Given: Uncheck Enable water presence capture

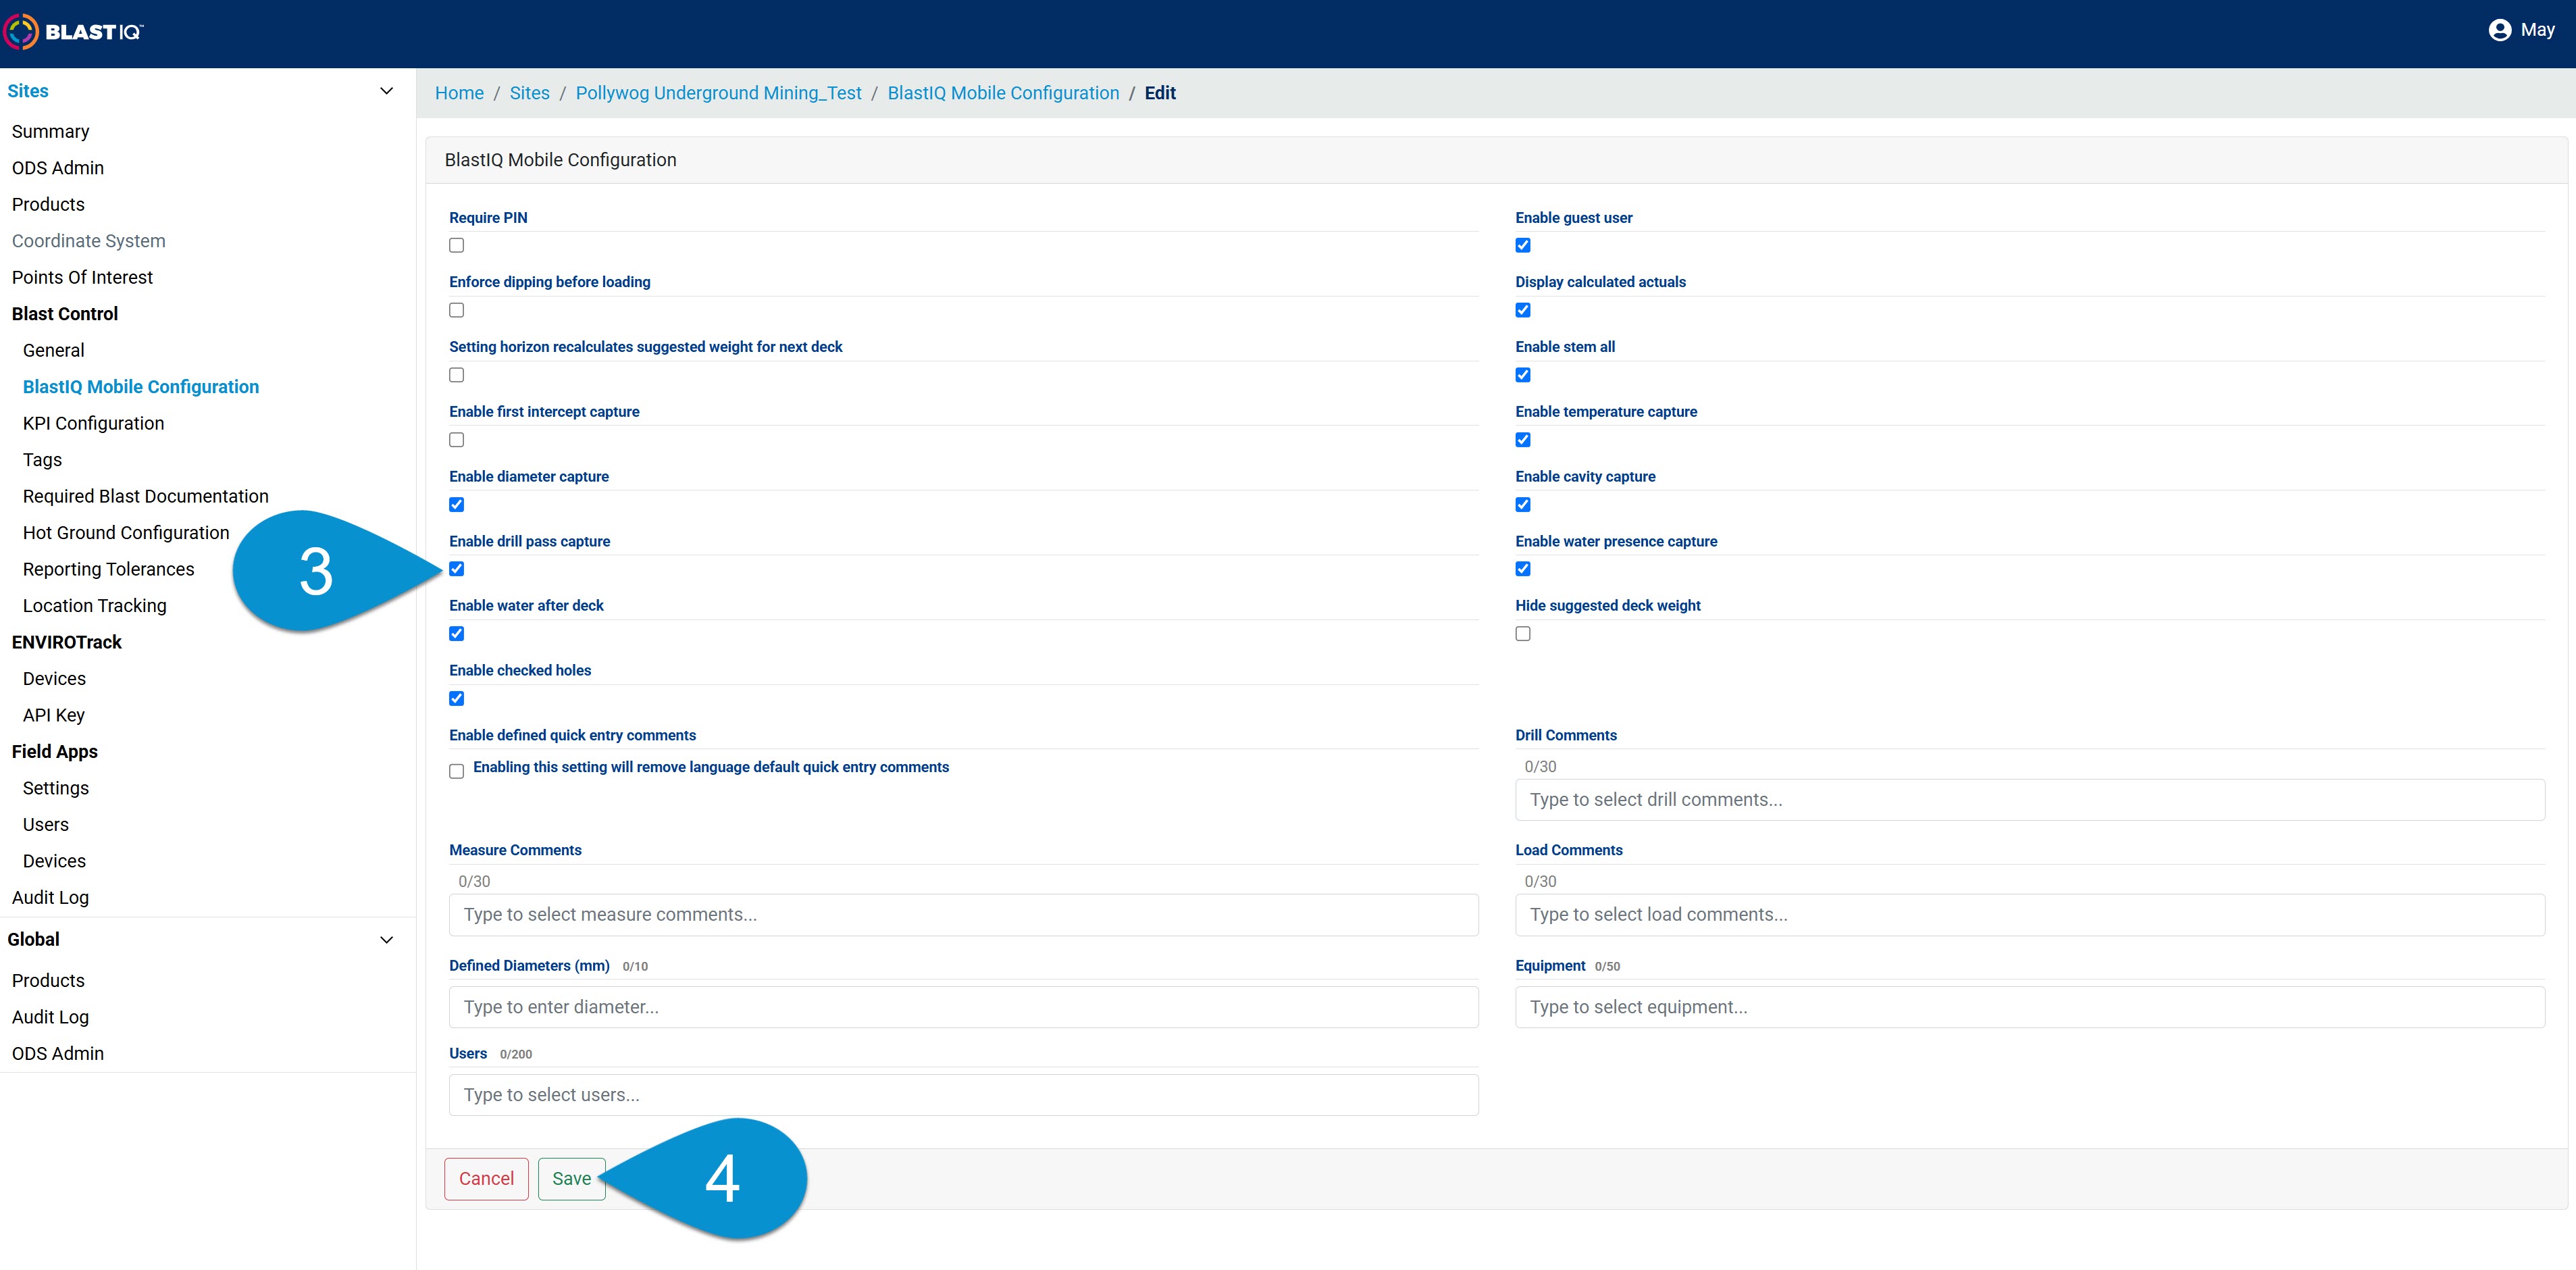Looking at the screenshot, I should point(1523,569).
